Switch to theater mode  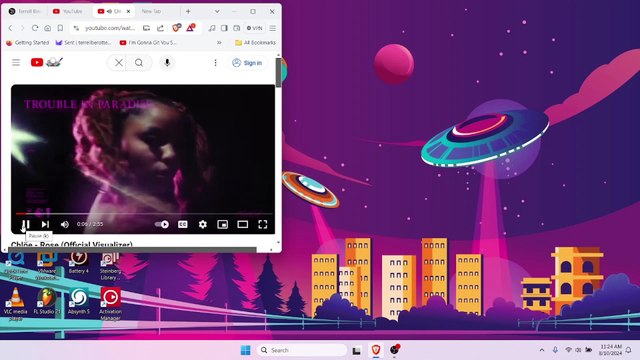[243, 224]
